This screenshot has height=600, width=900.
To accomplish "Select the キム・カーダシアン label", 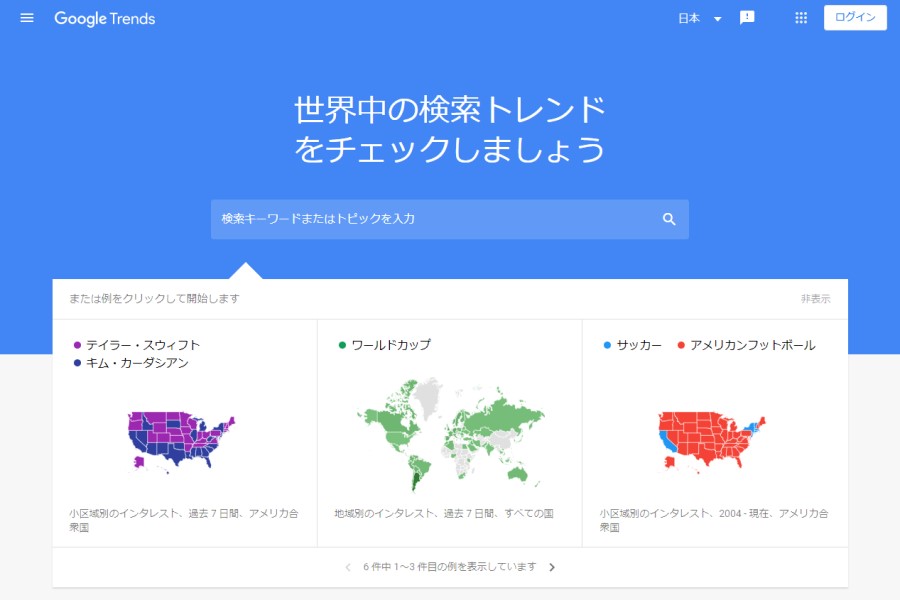I will click(x=137, y=363).
